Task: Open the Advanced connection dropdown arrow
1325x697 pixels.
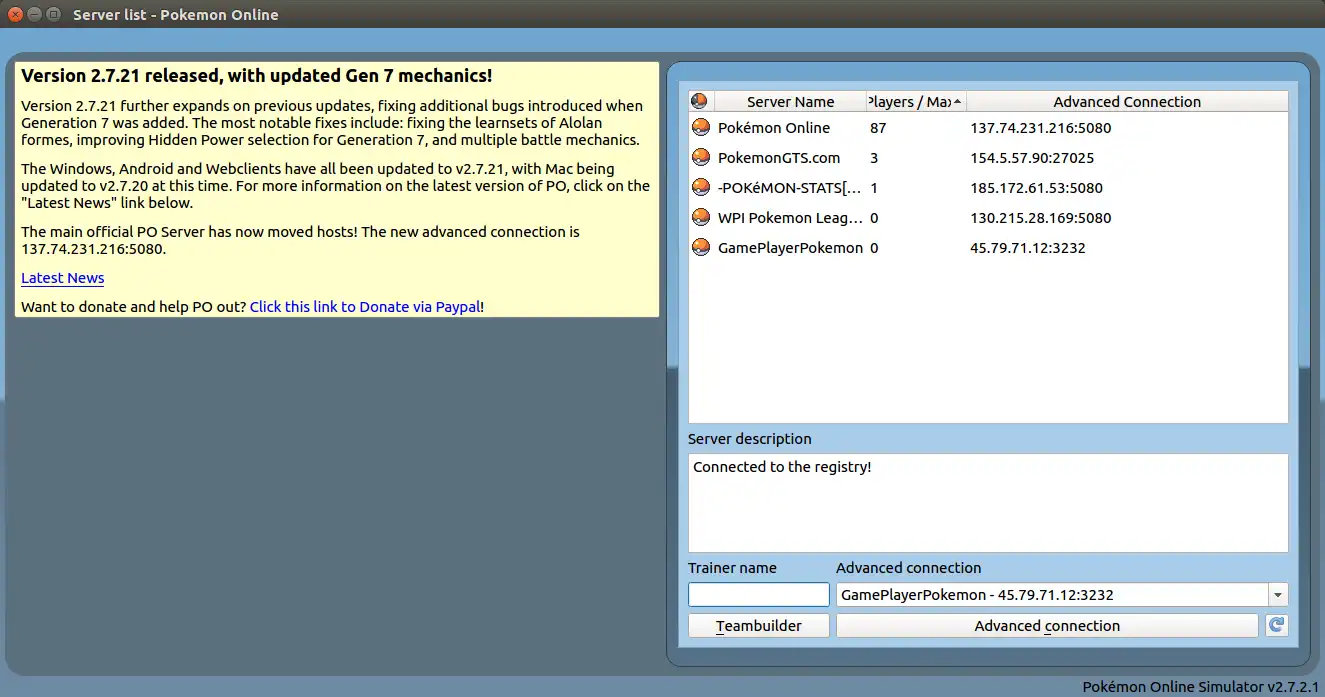Action: point(1278,595)
